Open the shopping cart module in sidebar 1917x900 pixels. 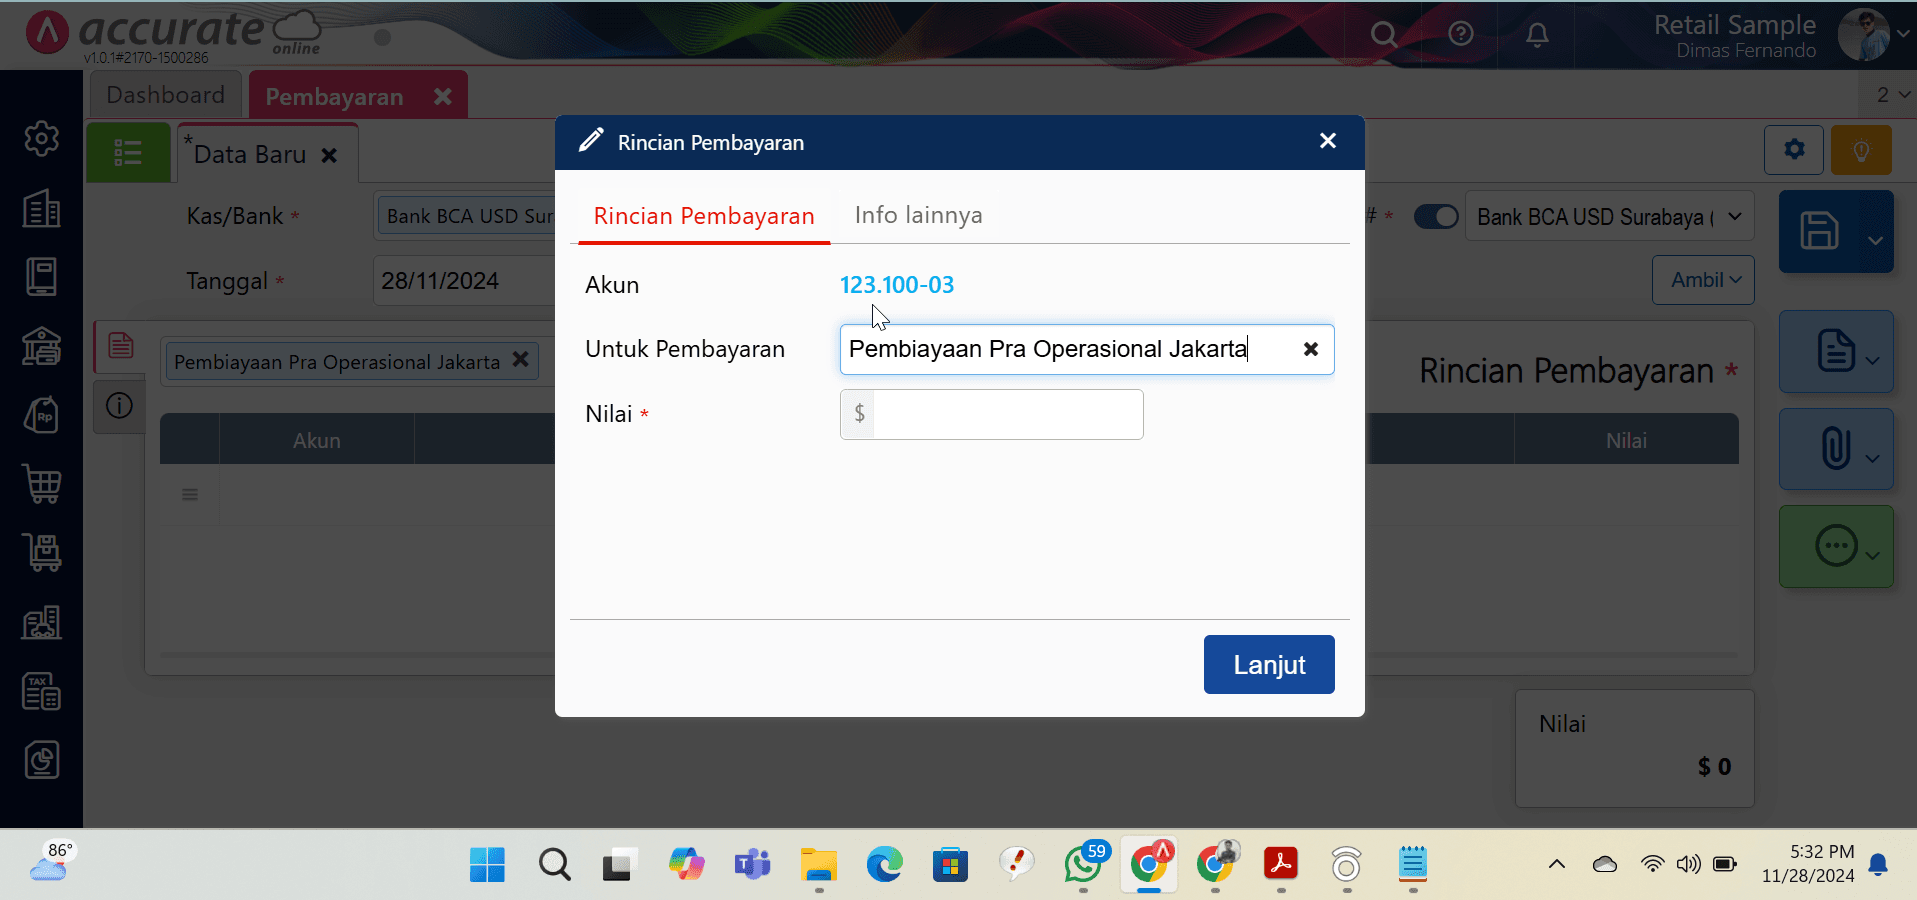(42, 485)
